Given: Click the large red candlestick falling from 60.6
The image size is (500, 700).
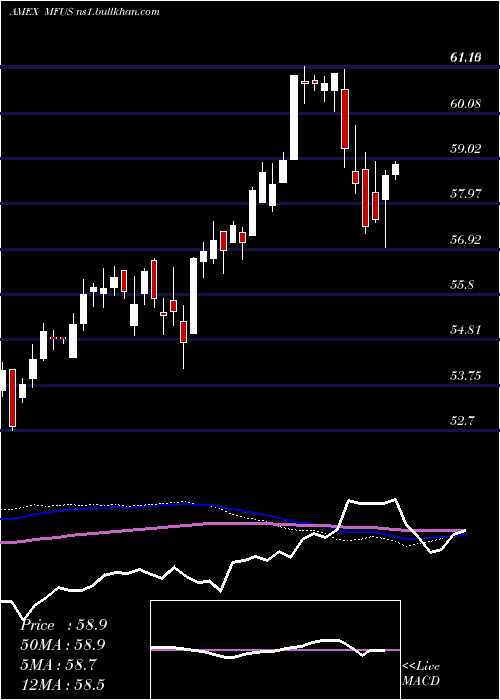Looking at the screenshot, I should click(345, 119).
